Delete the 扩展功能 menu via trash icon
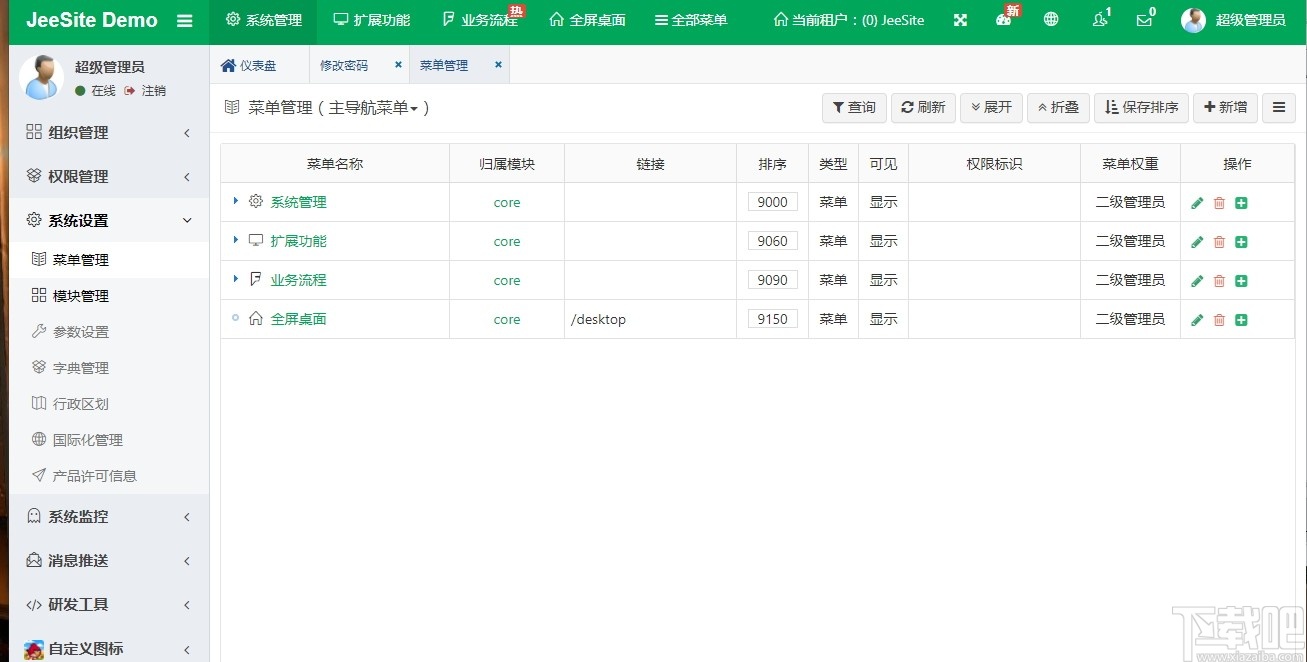The height and width of the screenshot is (662, 1307). 1219,242
